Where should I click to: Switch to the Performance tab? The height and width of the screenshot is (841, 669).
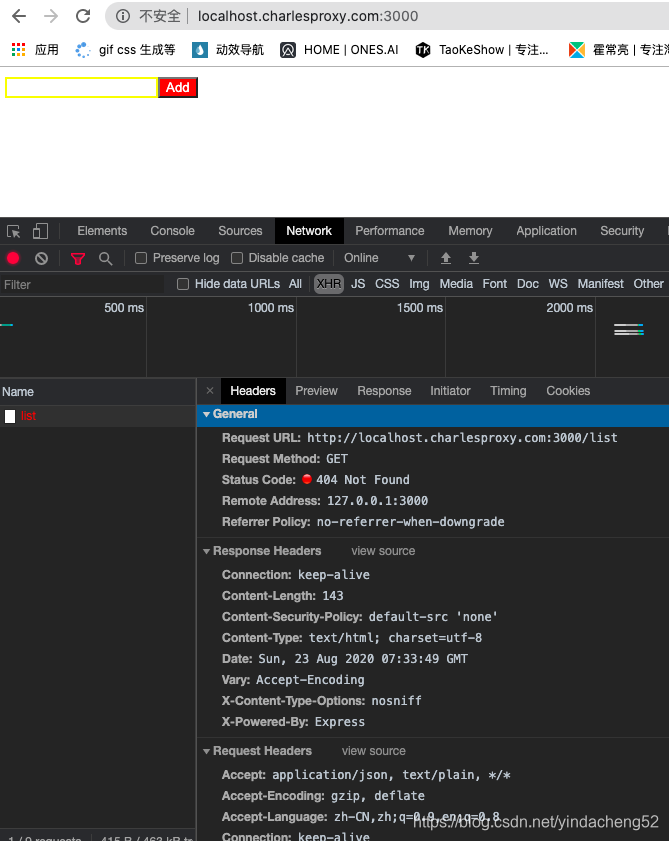tap(389, 231)
